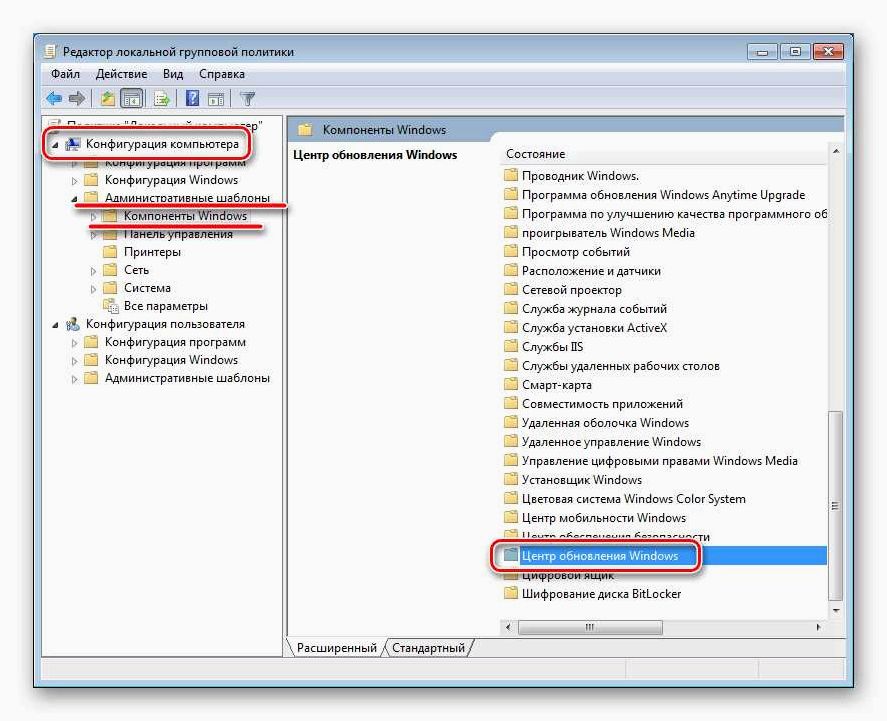The height and width of the screenshot is (721, 887).
Task: Collapse the computer Административные шаблоны node
Action: coord(74,199)
